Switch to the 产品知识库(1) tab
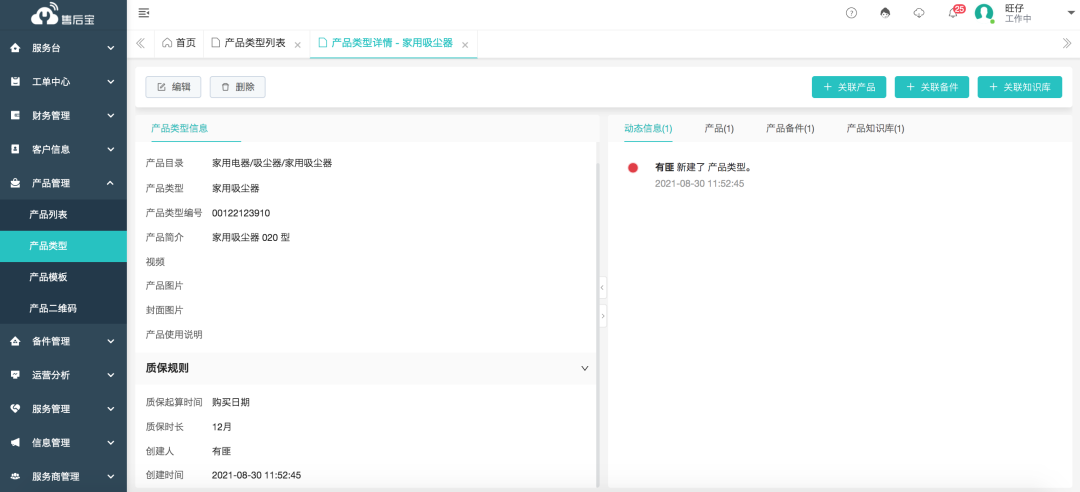This screenshot has width=1080, height=492. click(x=875, y=128)
